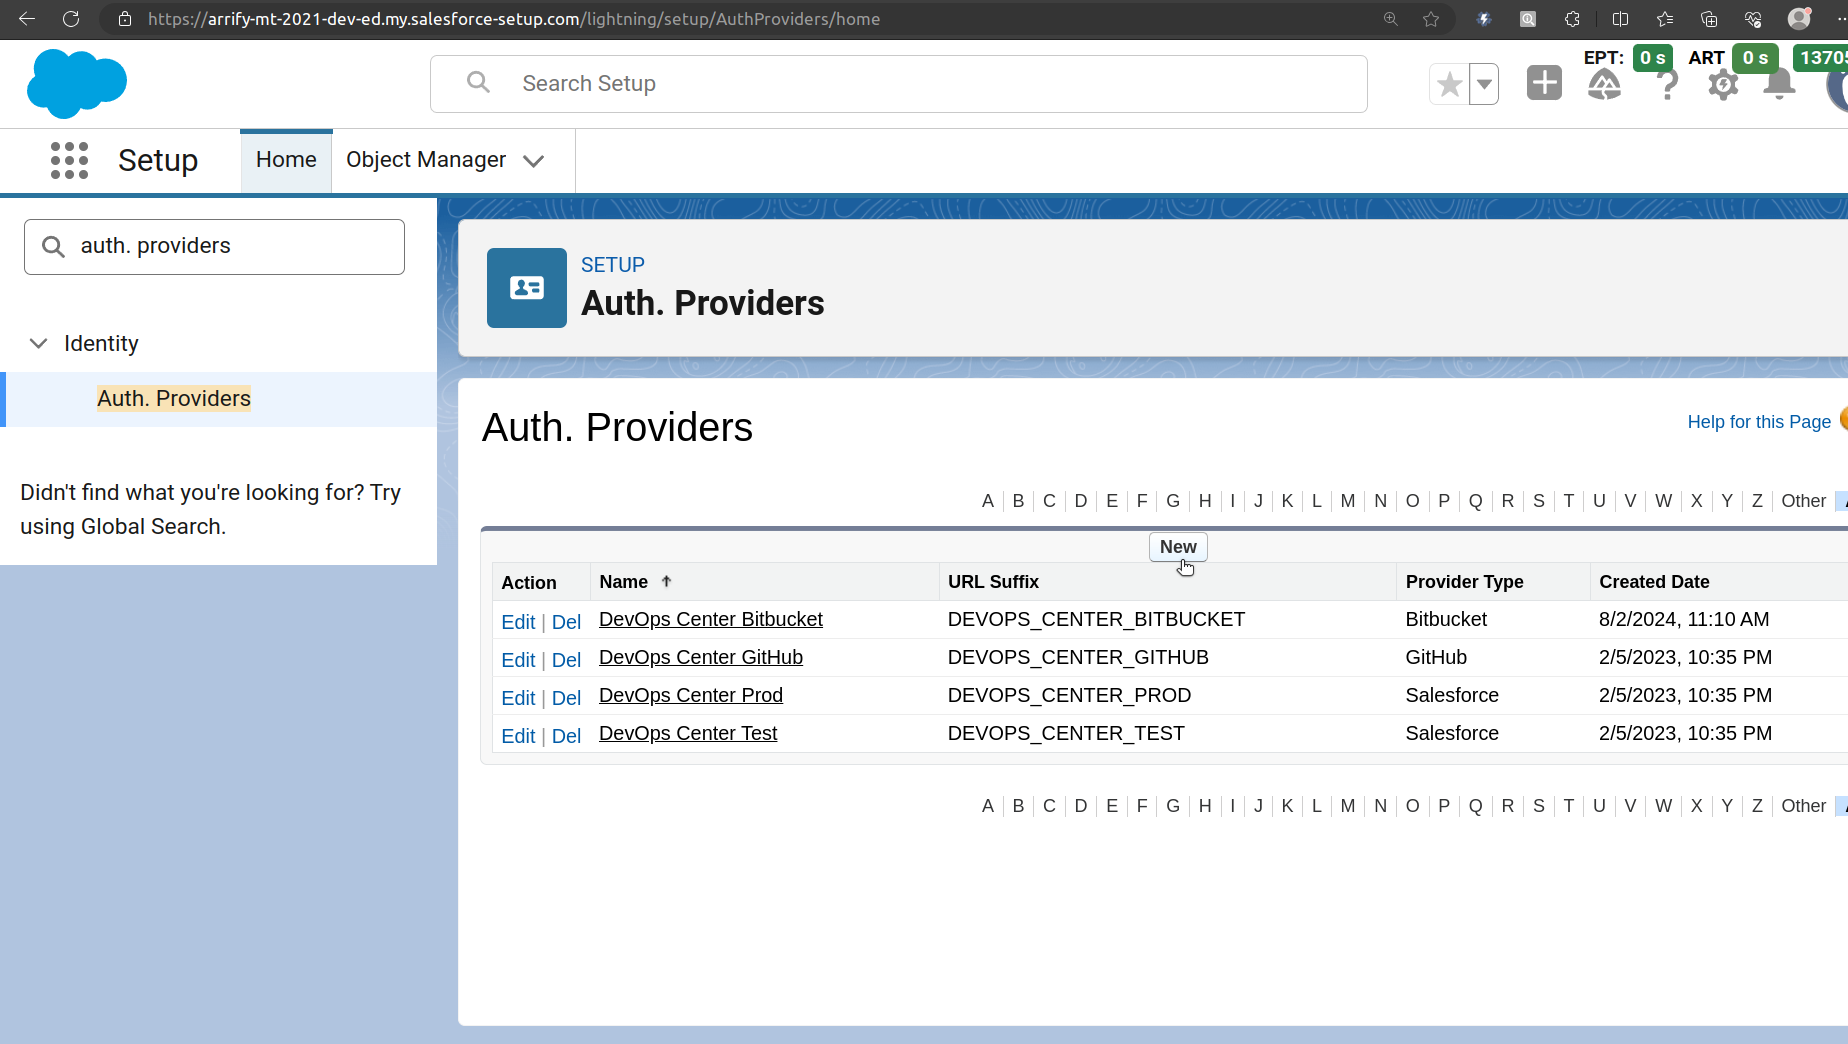Open the favorites list dropdown arrow
The width and height of the screenshot is (1848, 1044).
click(1484, 84)
